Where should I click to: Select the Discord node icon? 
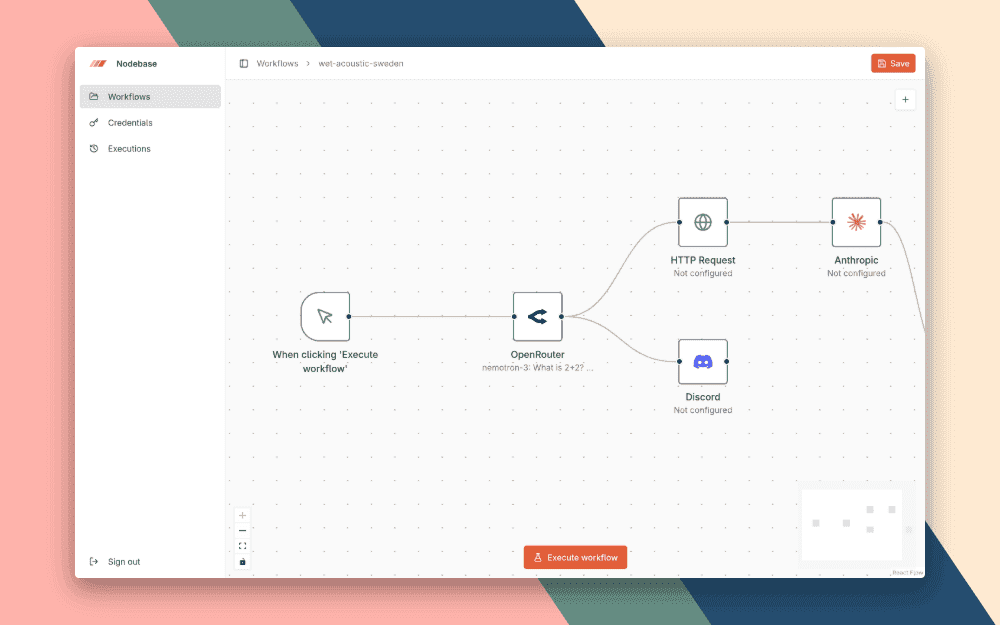coord(703,362)
